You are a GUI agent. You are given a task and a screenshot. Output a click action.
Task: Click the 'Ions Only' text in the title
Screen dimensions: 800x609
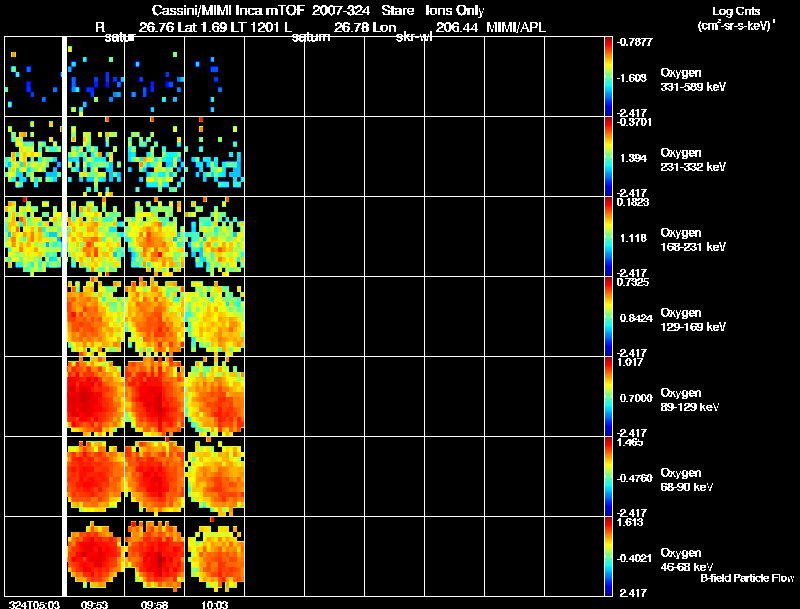455,11
